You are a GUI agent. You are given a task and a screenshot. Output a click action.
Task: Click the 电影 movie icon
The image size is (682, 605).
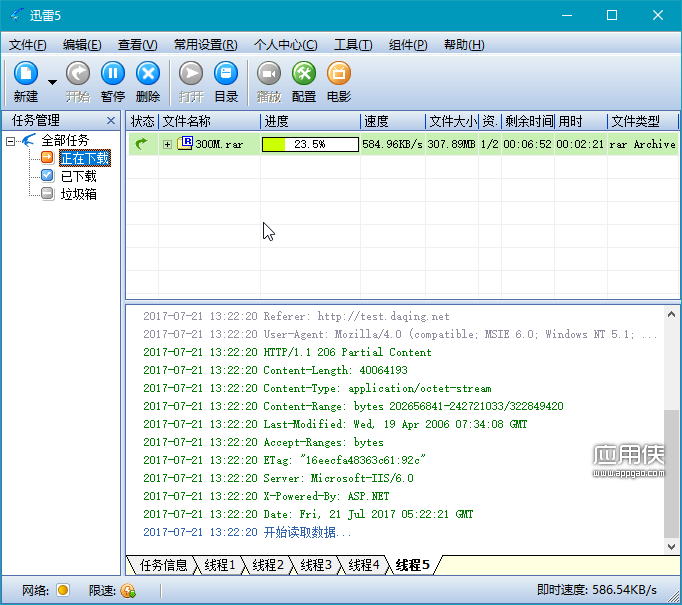(x=338, y=73)
